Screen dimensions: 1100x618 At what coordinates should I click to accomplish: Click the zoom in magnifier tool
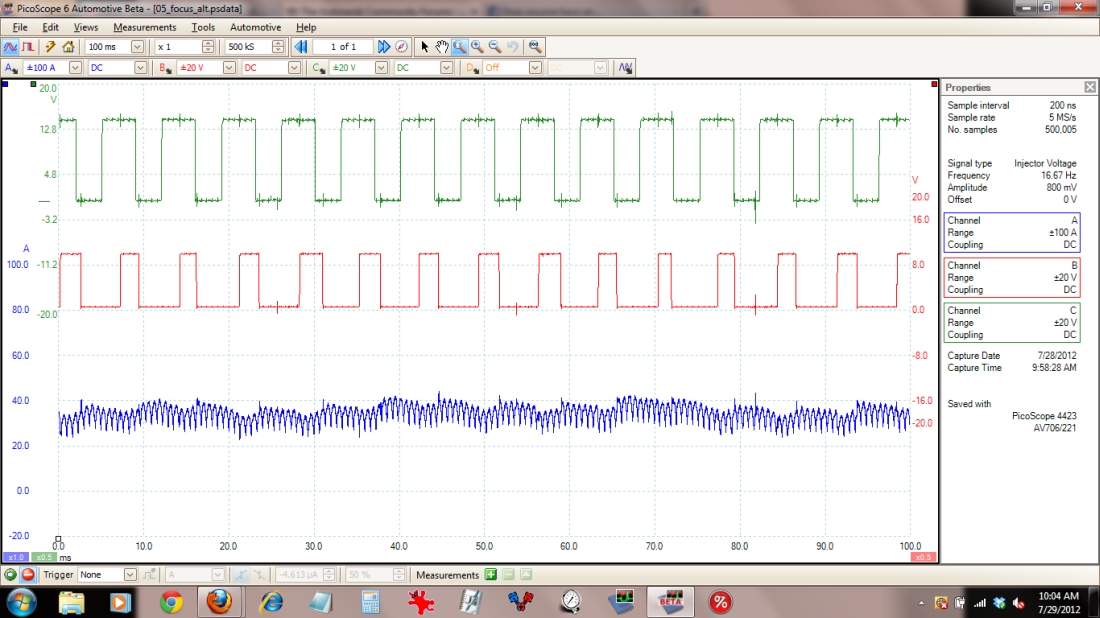(477, 47)
